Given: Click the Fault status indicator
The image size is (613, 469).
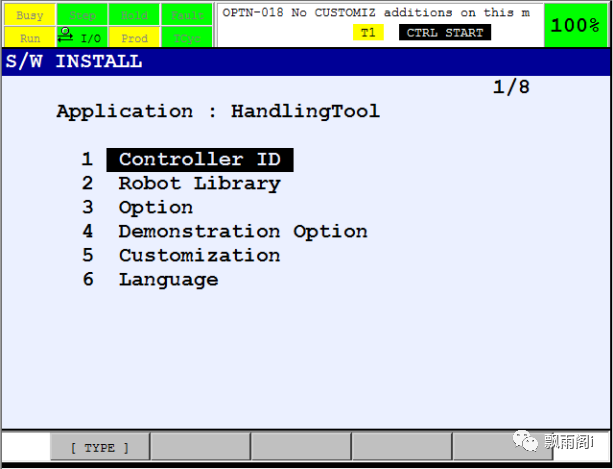Looking at the screenshot, I should [187, 15].
